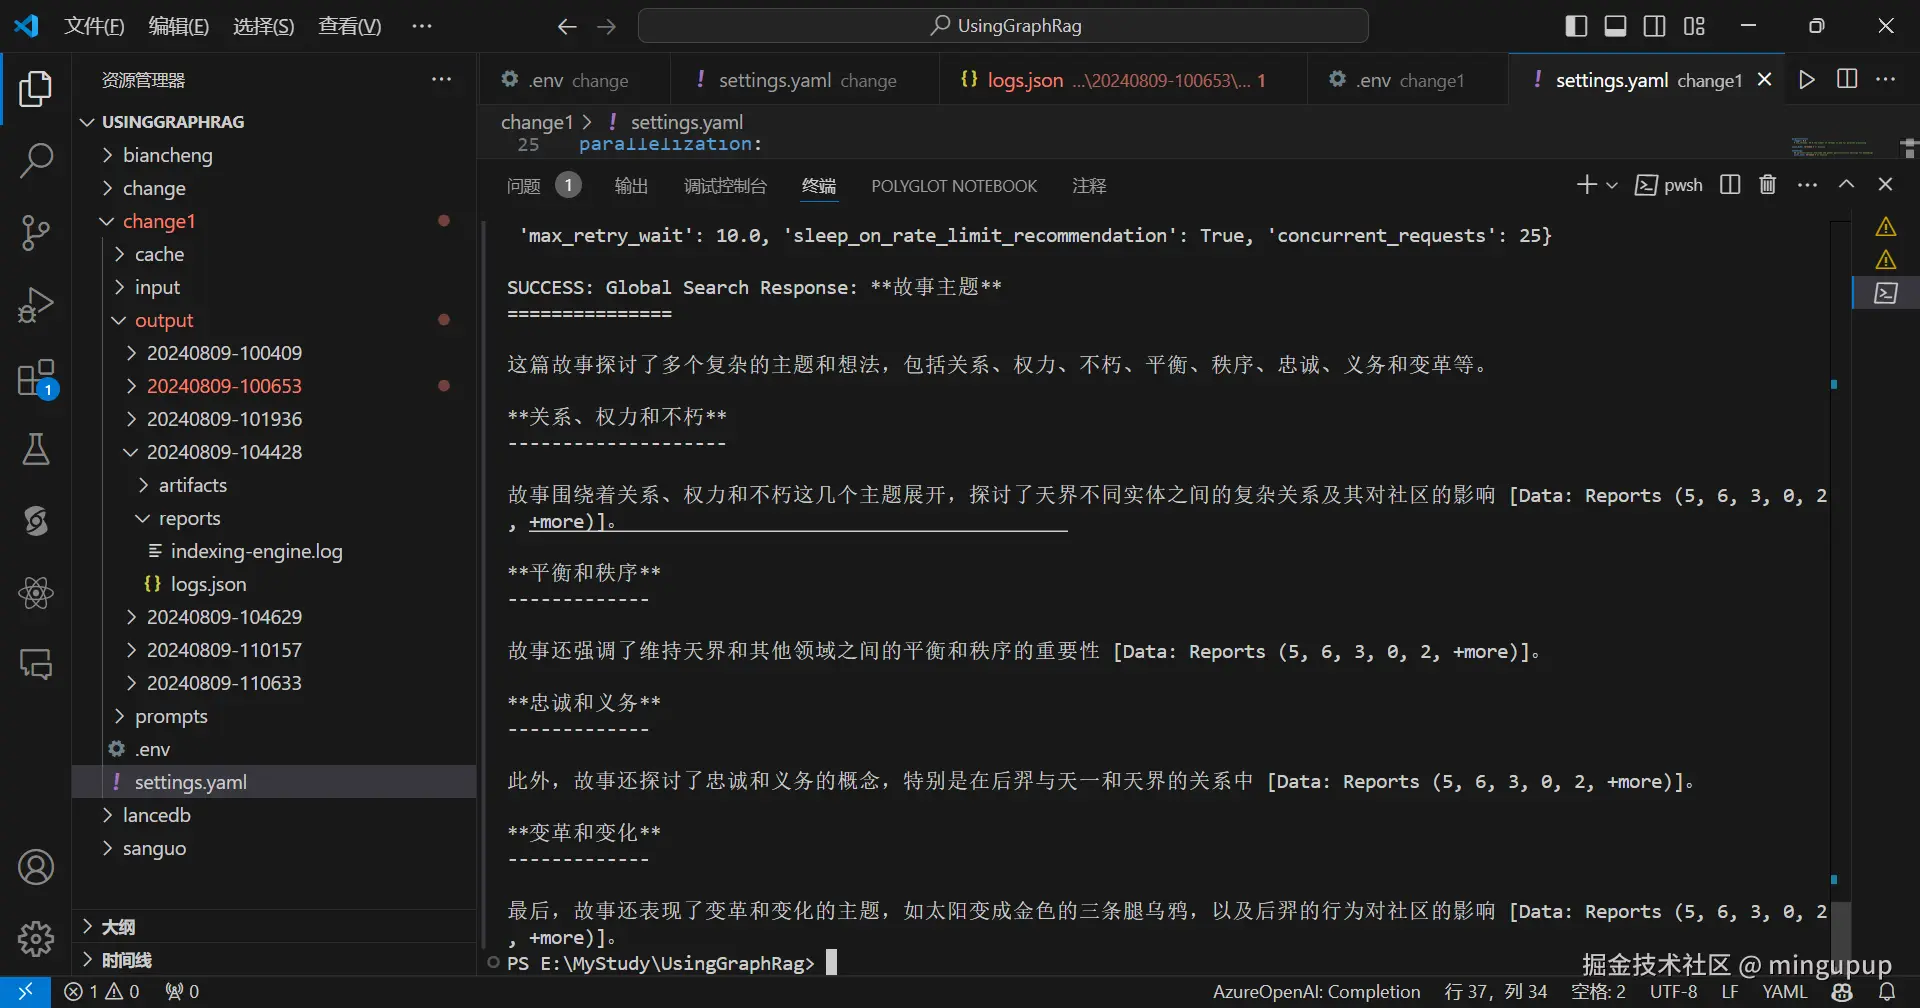This screenshot has height=1008, width=1920.
Task: Go back in navigation history
Action: (x=567, y=27)
